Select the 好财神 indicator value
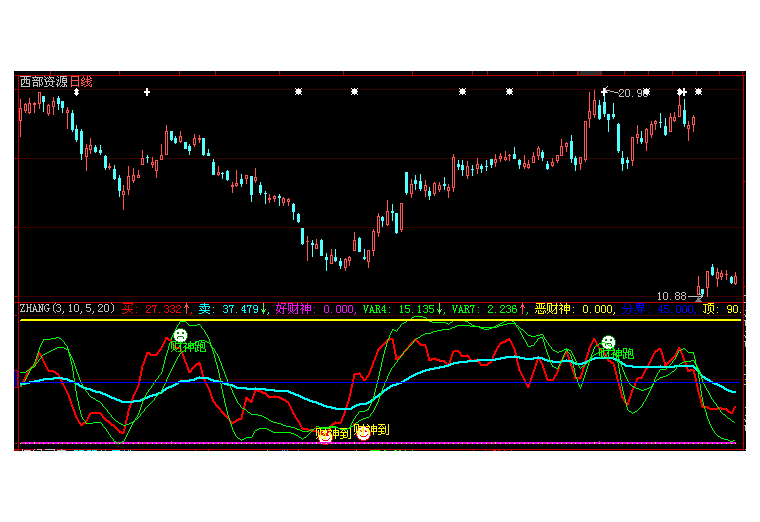760x522 pixels. coord(316,309)
